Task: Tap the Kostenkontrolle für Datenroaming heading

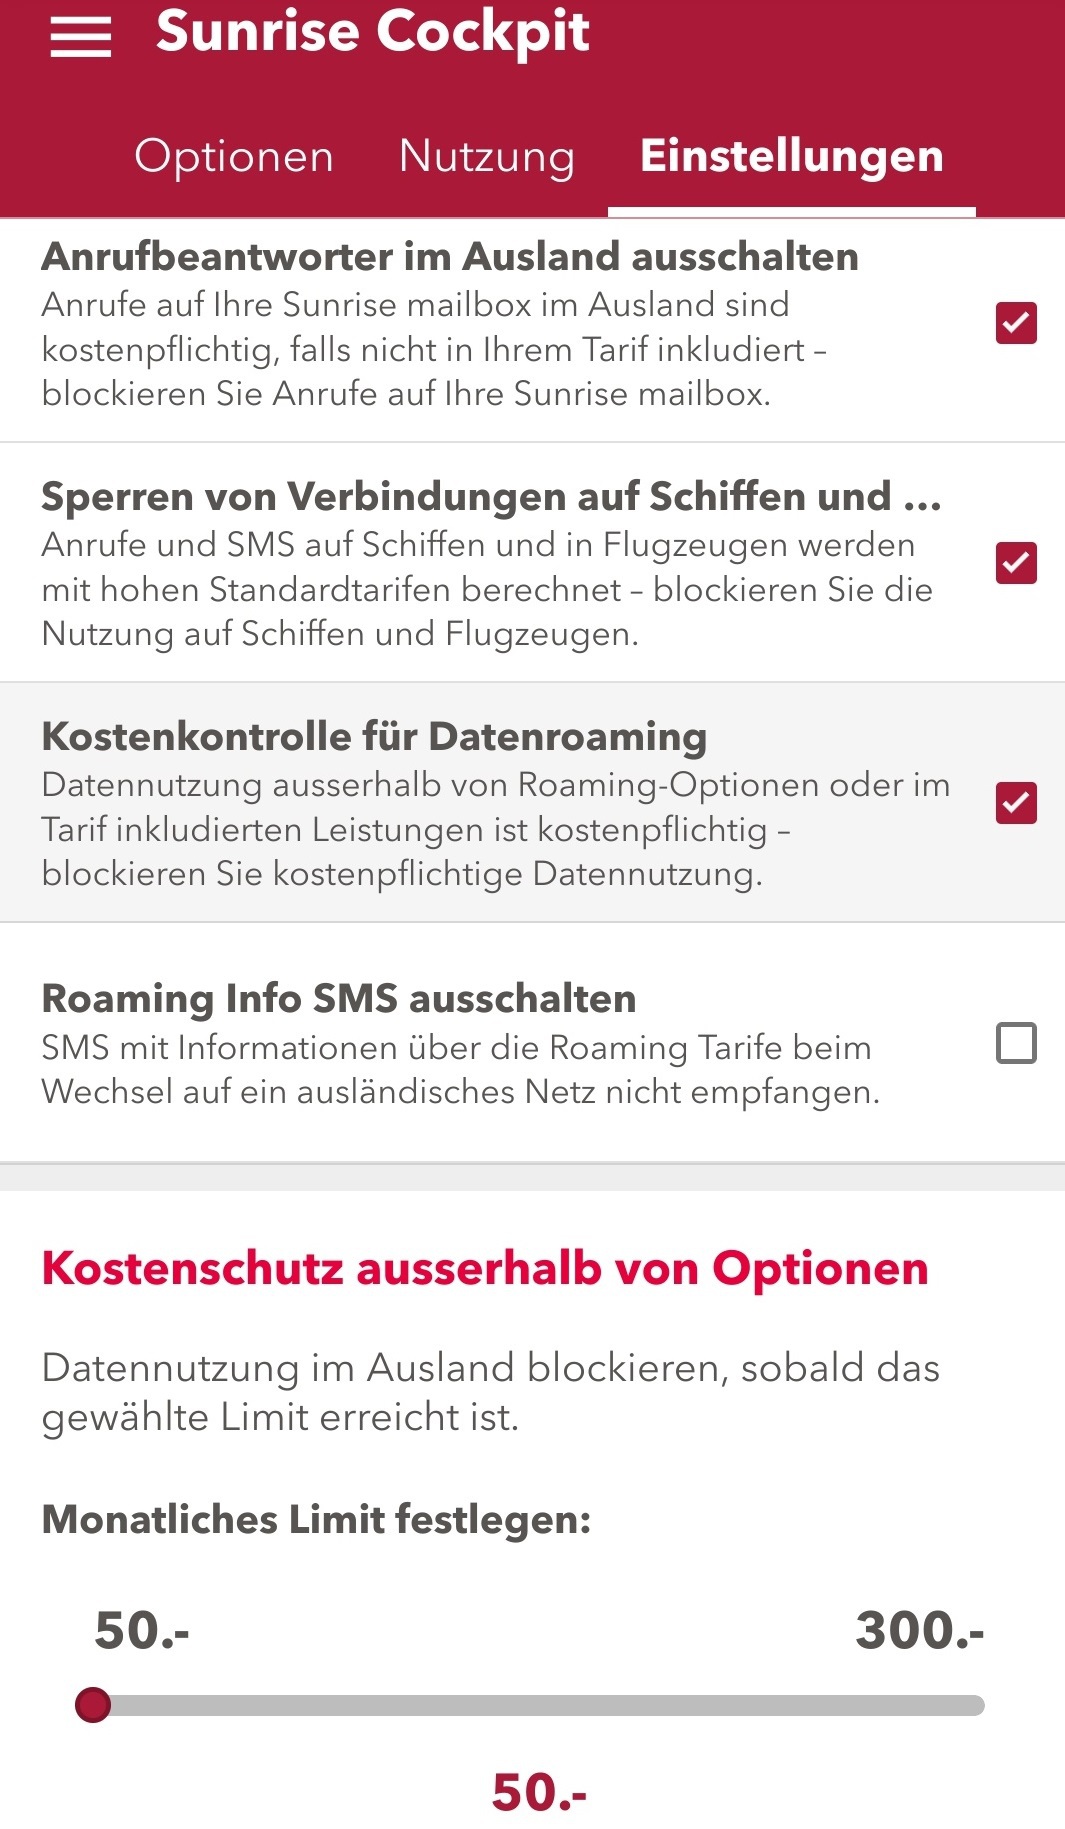Action: click(374, 737)
